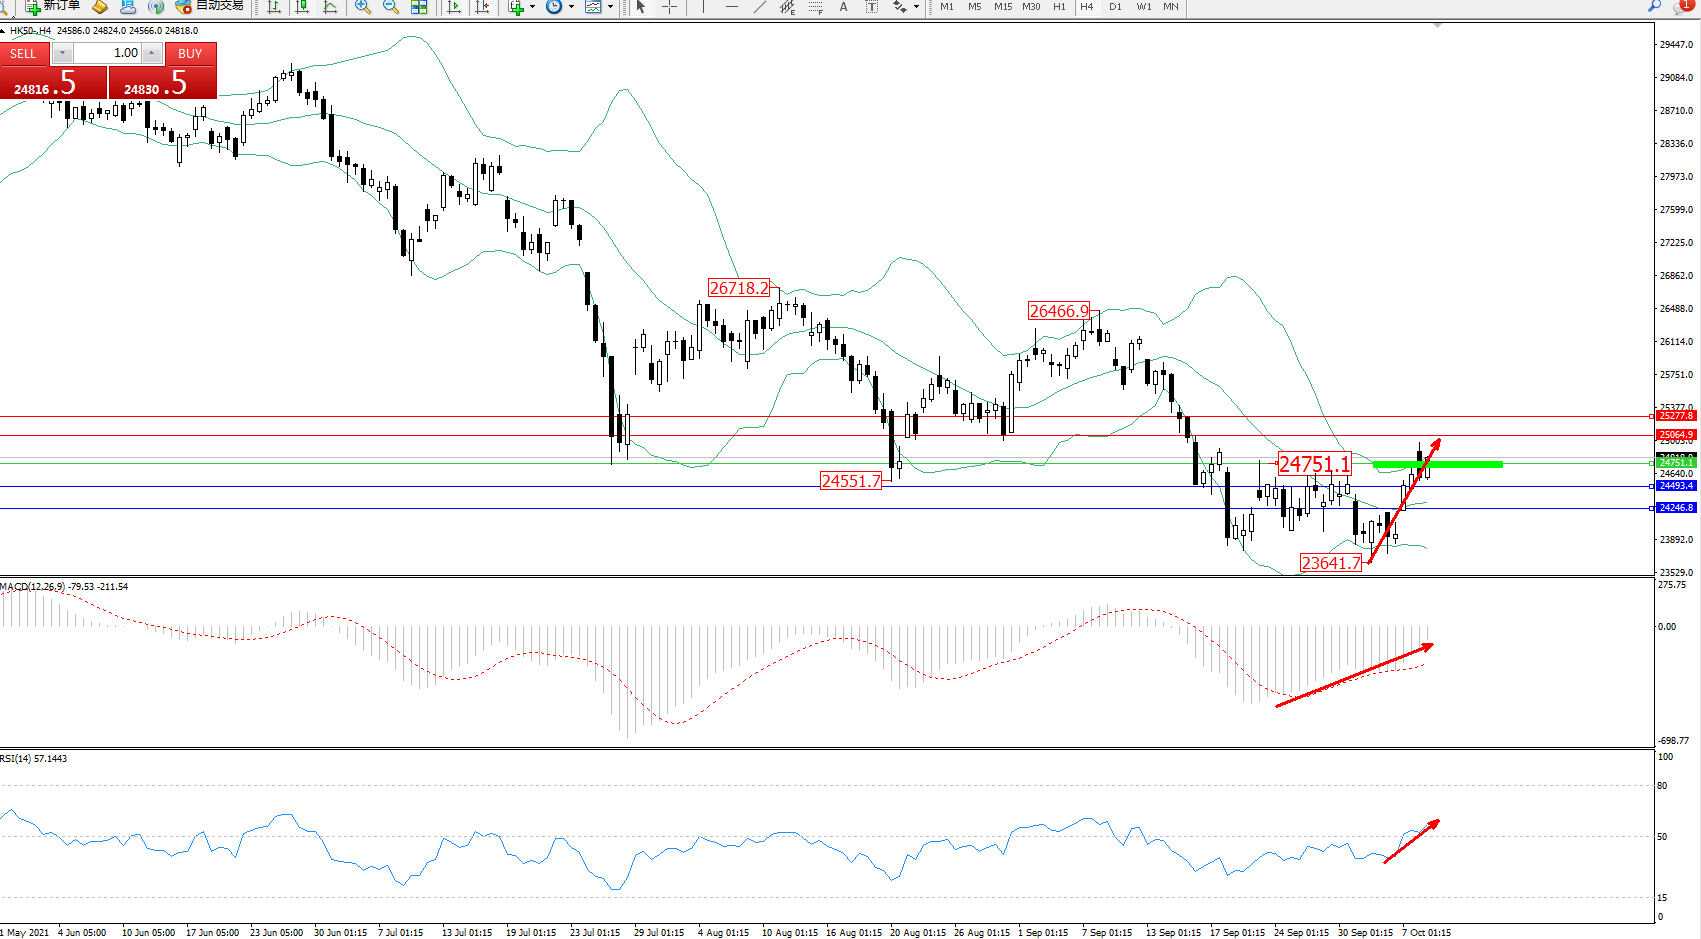Expand the chart periods clock dropdown
Image resolution: width=1701 pixels, height=939 pixels.
tap(571, 7)
